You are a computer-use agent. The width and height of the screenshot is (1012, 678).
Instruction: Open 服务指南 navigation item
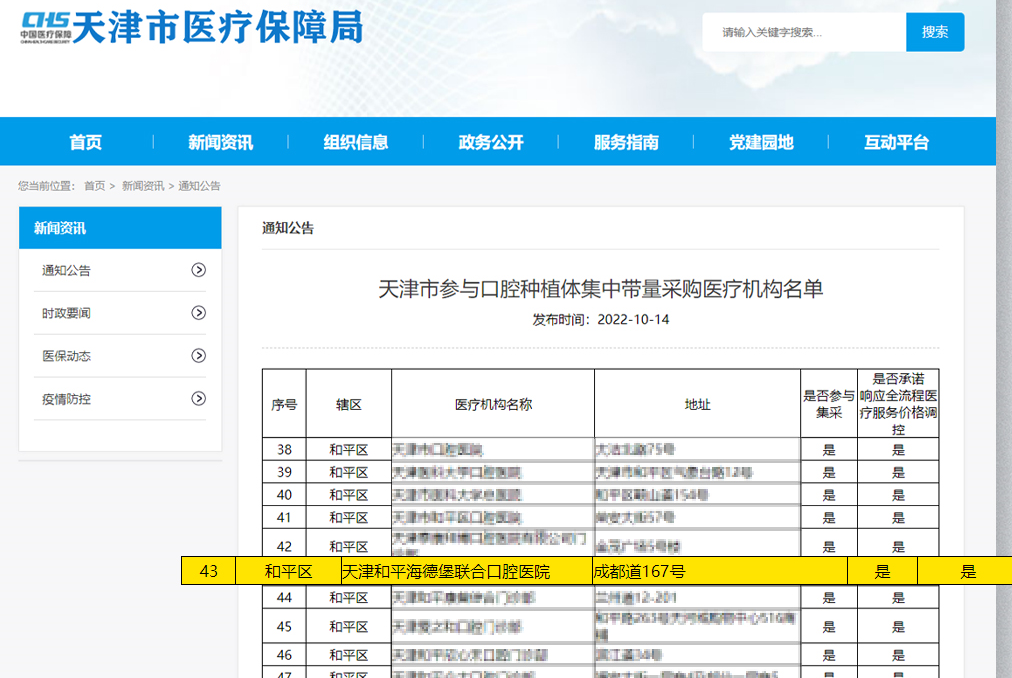pos(626,142)
